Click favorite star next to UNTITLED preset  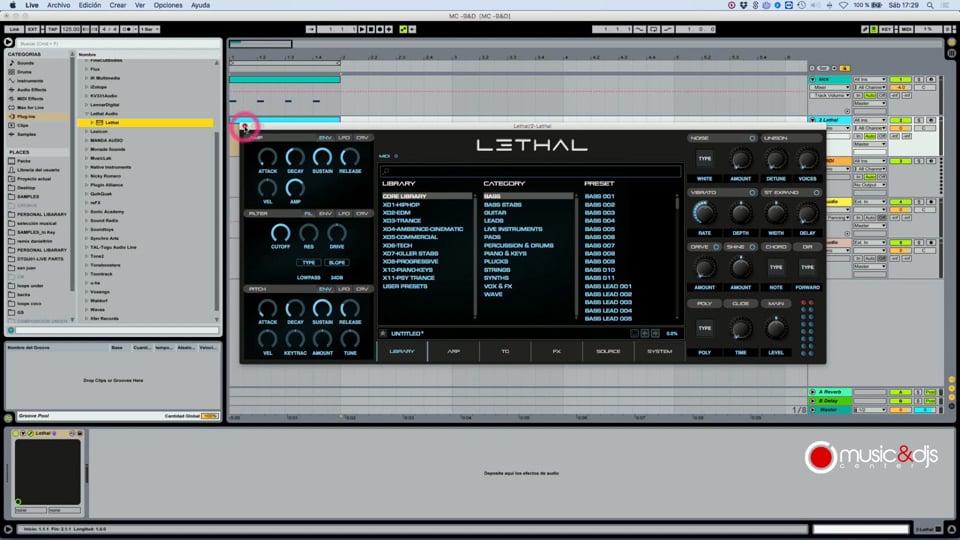[x=383, y=334]
